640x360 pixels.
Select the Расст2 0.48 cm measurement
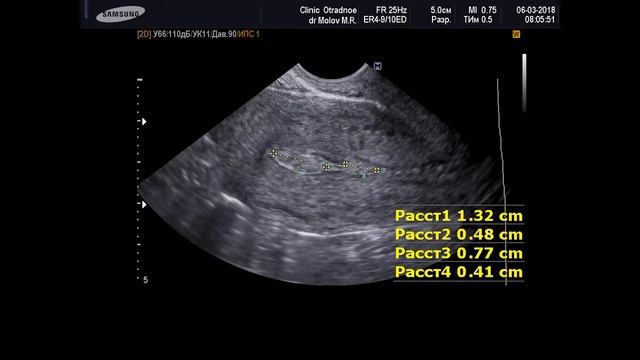pyautogui.click(x=459, y=234)
